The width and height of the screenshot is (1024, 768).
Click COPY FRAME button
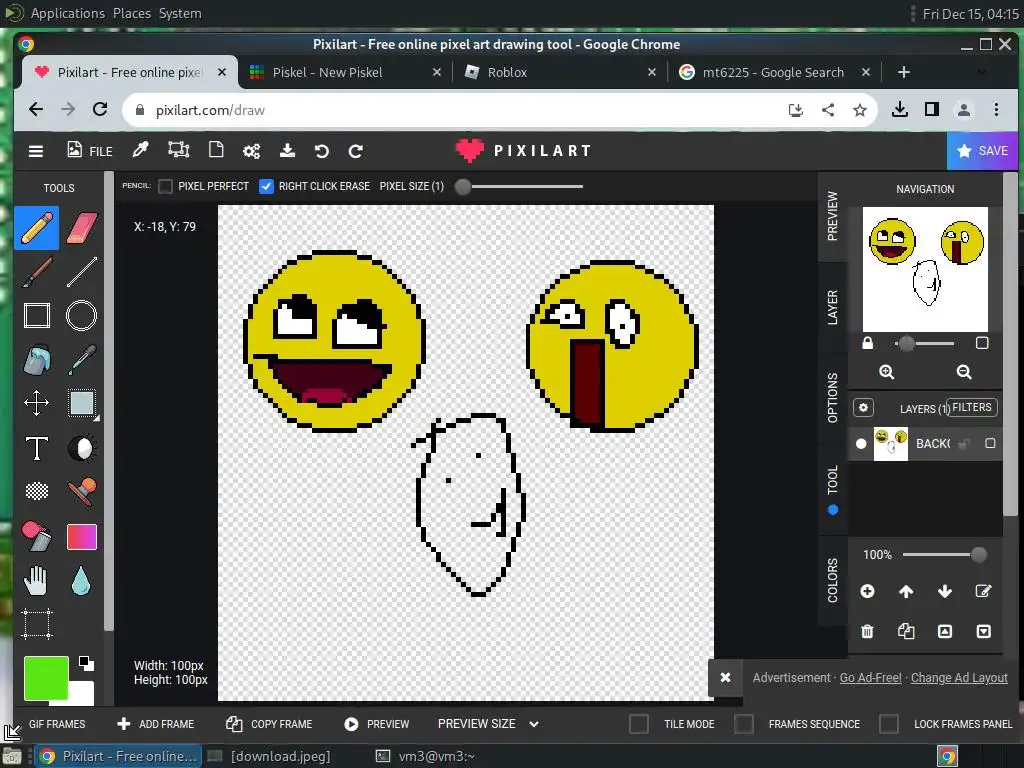[269, 724]
